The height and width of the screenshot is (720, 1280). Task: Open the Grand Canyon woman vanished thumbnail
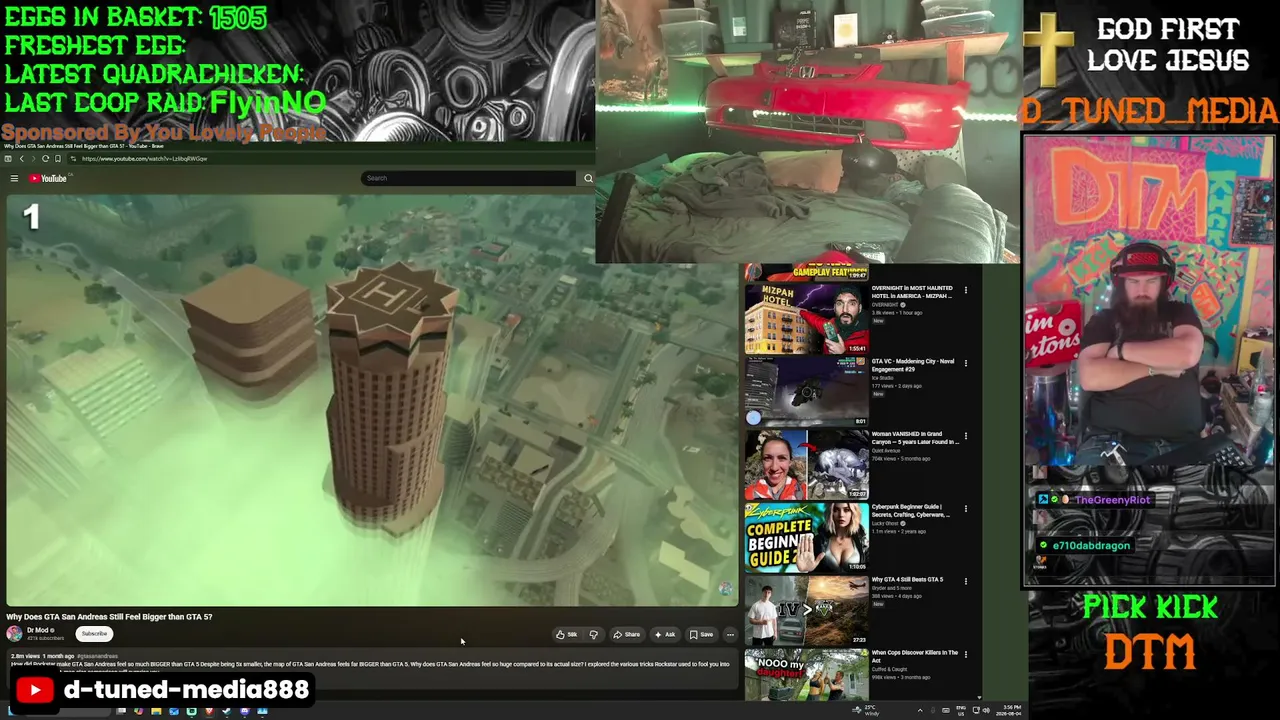806,465
